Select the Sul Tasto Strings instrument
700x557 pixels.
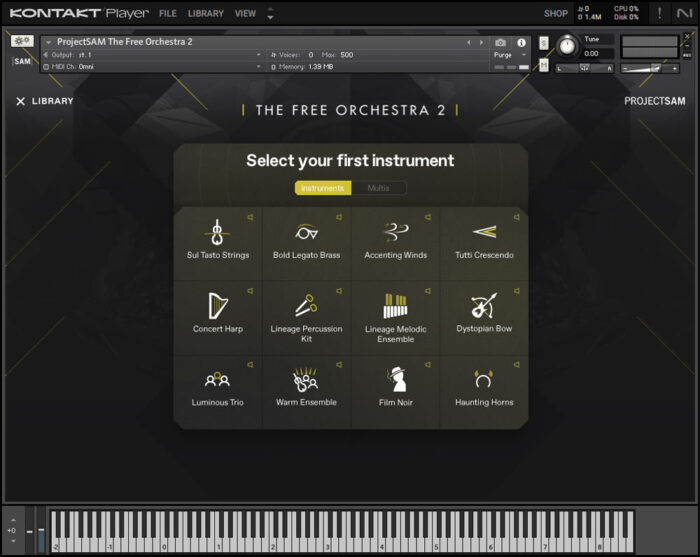[218, 243]
